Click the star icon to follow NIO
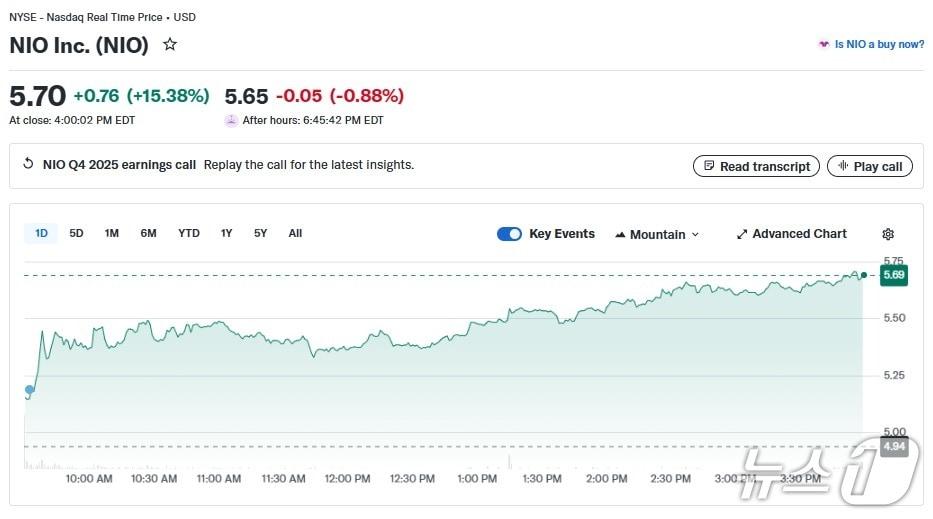This screenshot has height=519, width=933. click(170, 45)
